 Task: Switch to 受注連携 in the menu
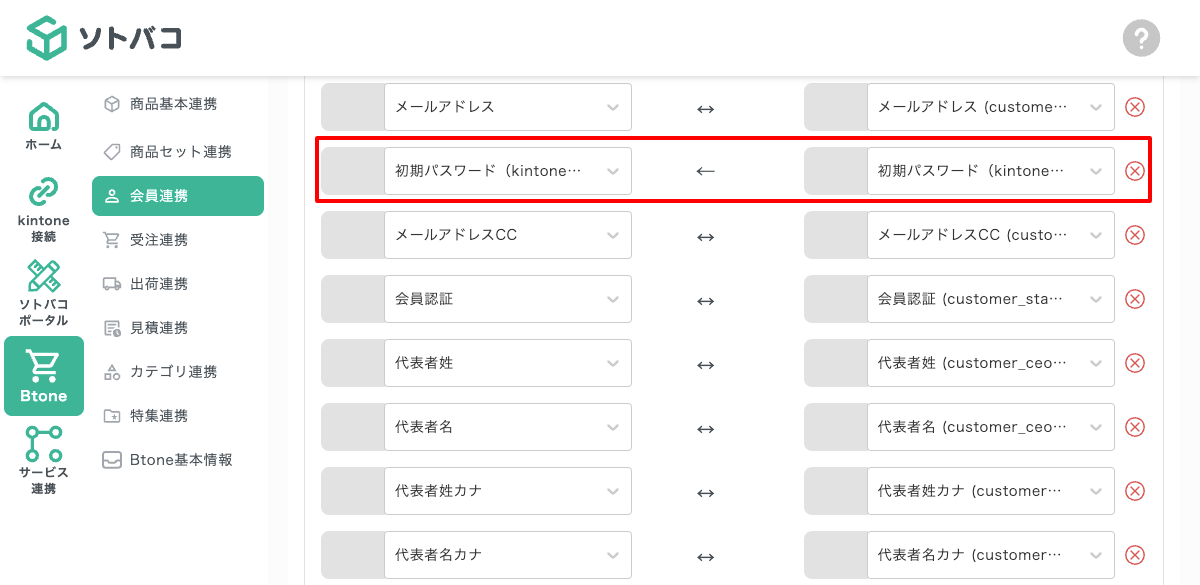tap(177, 239)
